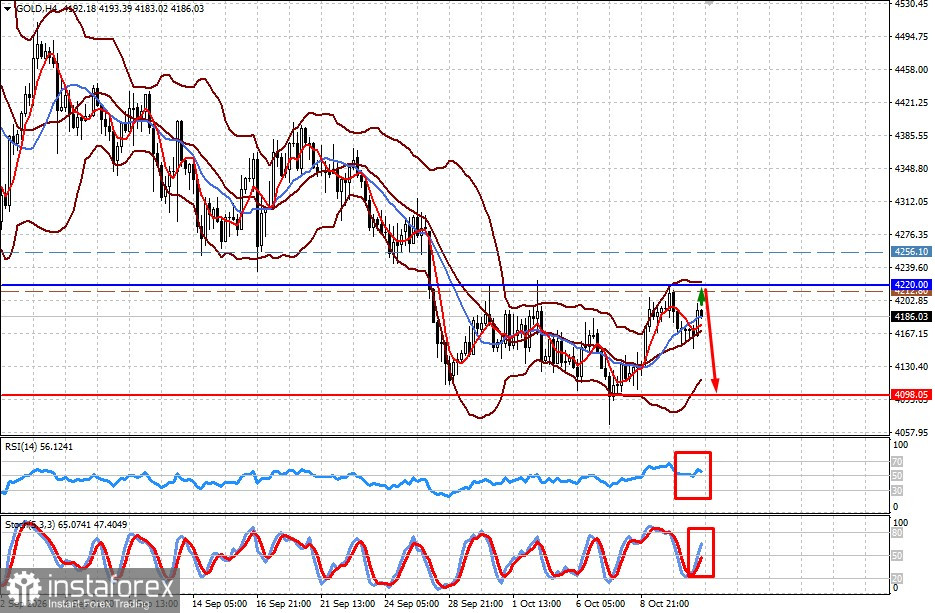935x613 pixels.
Task: Click the 4494.75 value on price axis
Action: (x=912, y=36)
